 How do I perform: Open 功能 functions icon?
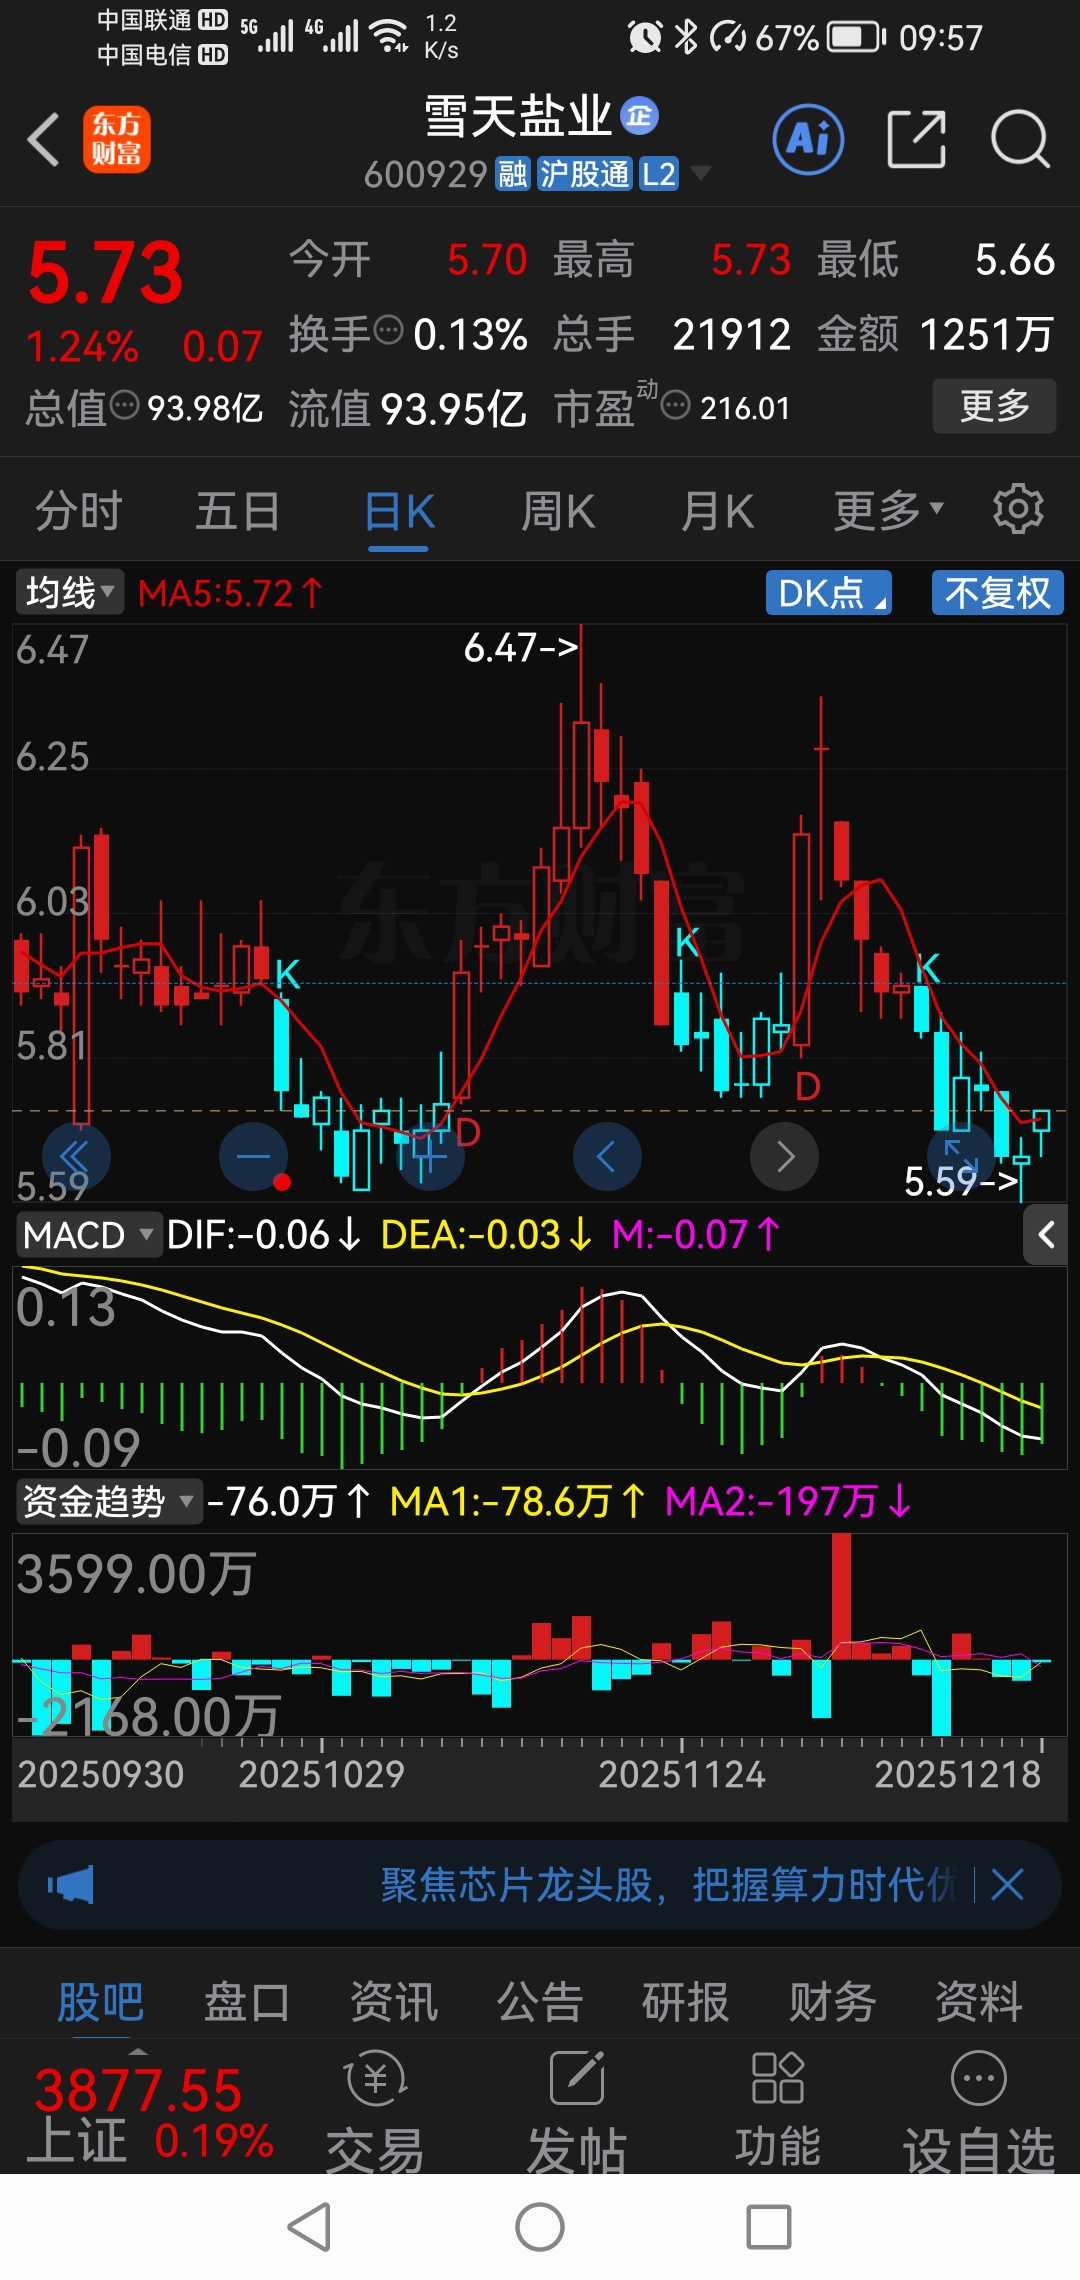[778, 2110]
